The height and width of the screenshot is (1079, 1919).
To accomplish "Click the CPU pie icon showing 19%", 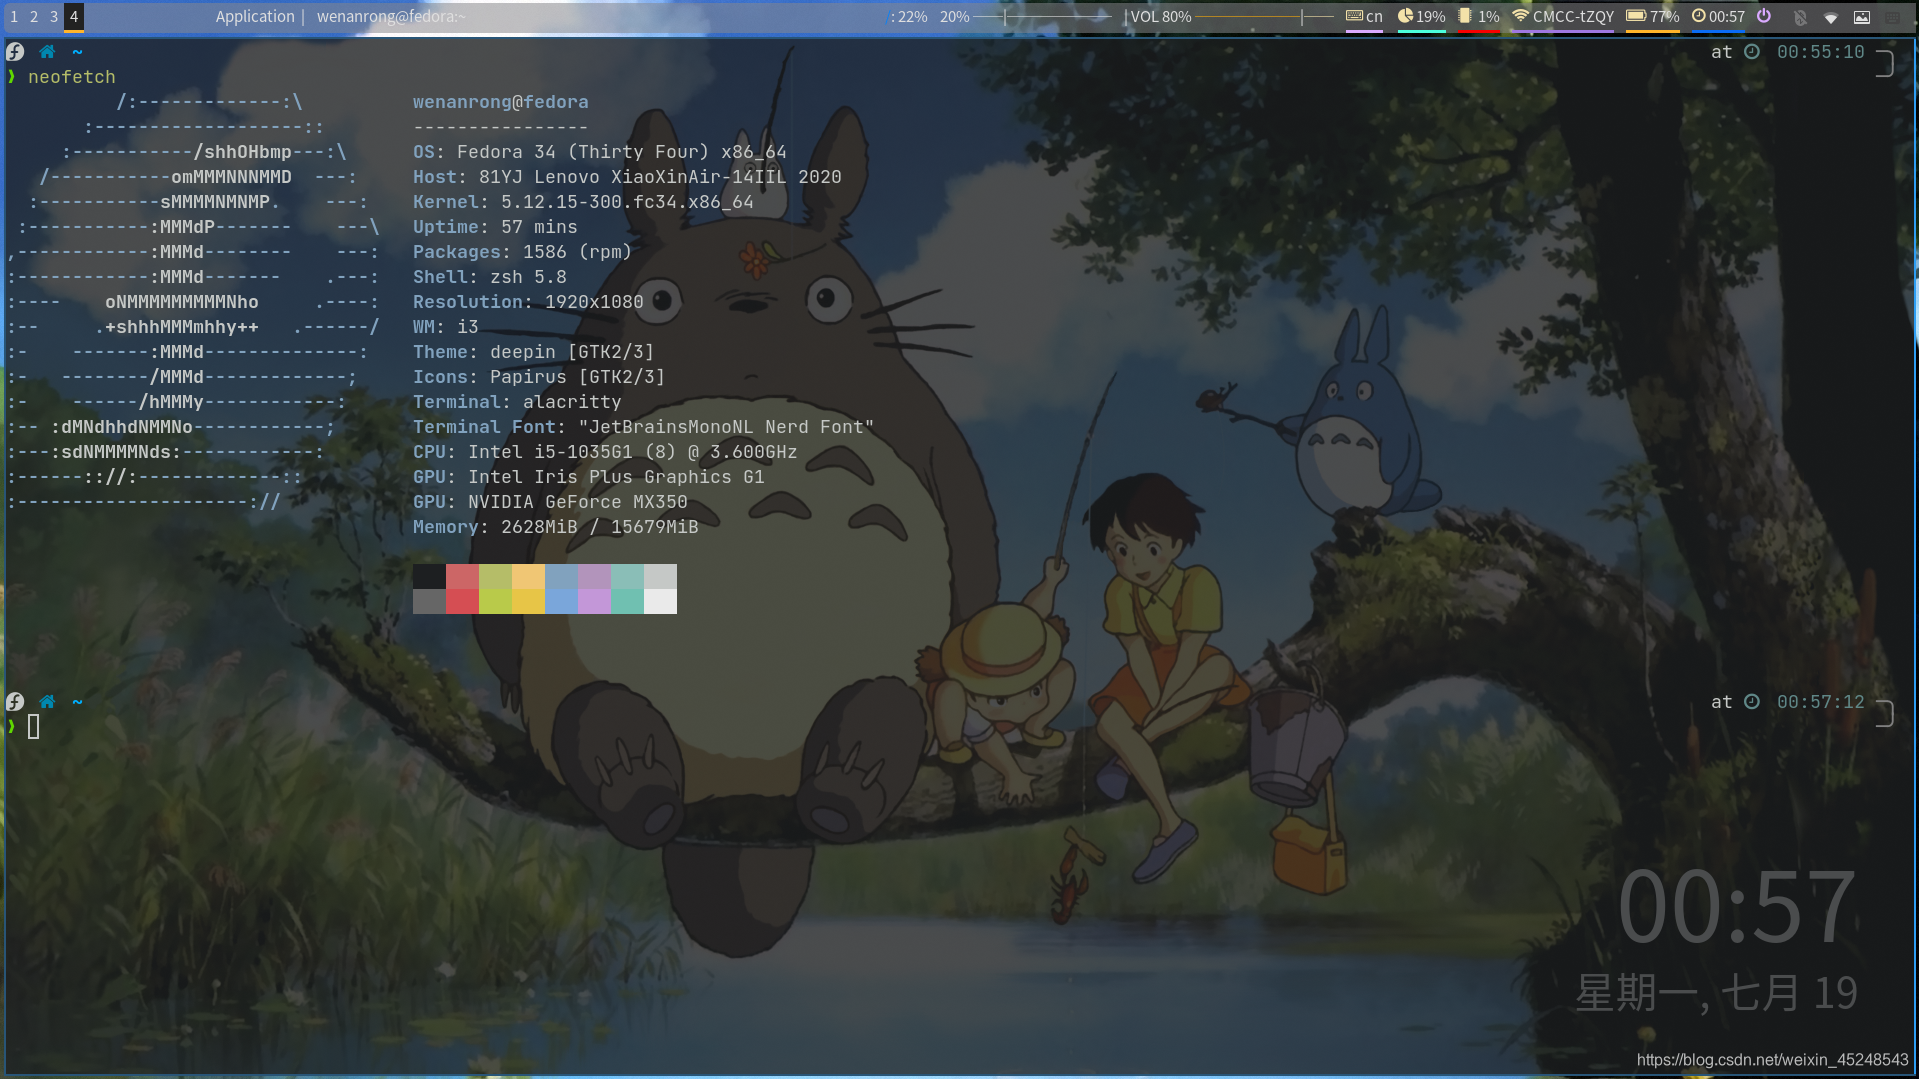I will (1405, 16).
